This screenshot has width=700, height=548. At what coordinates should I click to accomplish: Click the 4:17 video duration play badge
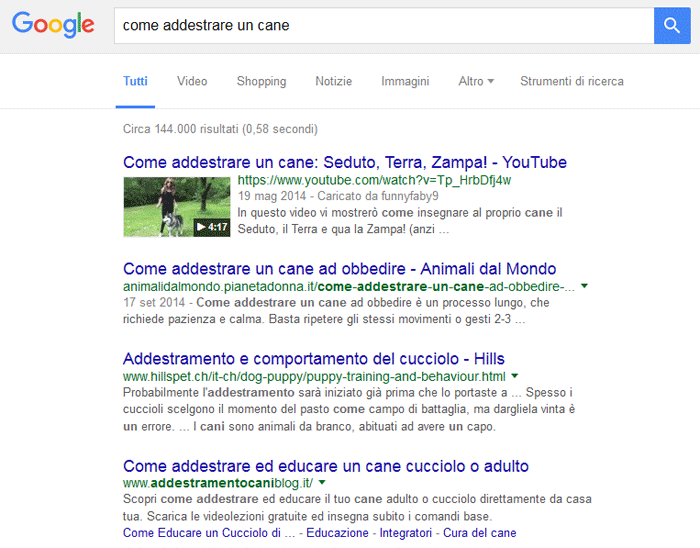(x=212, y=227)
